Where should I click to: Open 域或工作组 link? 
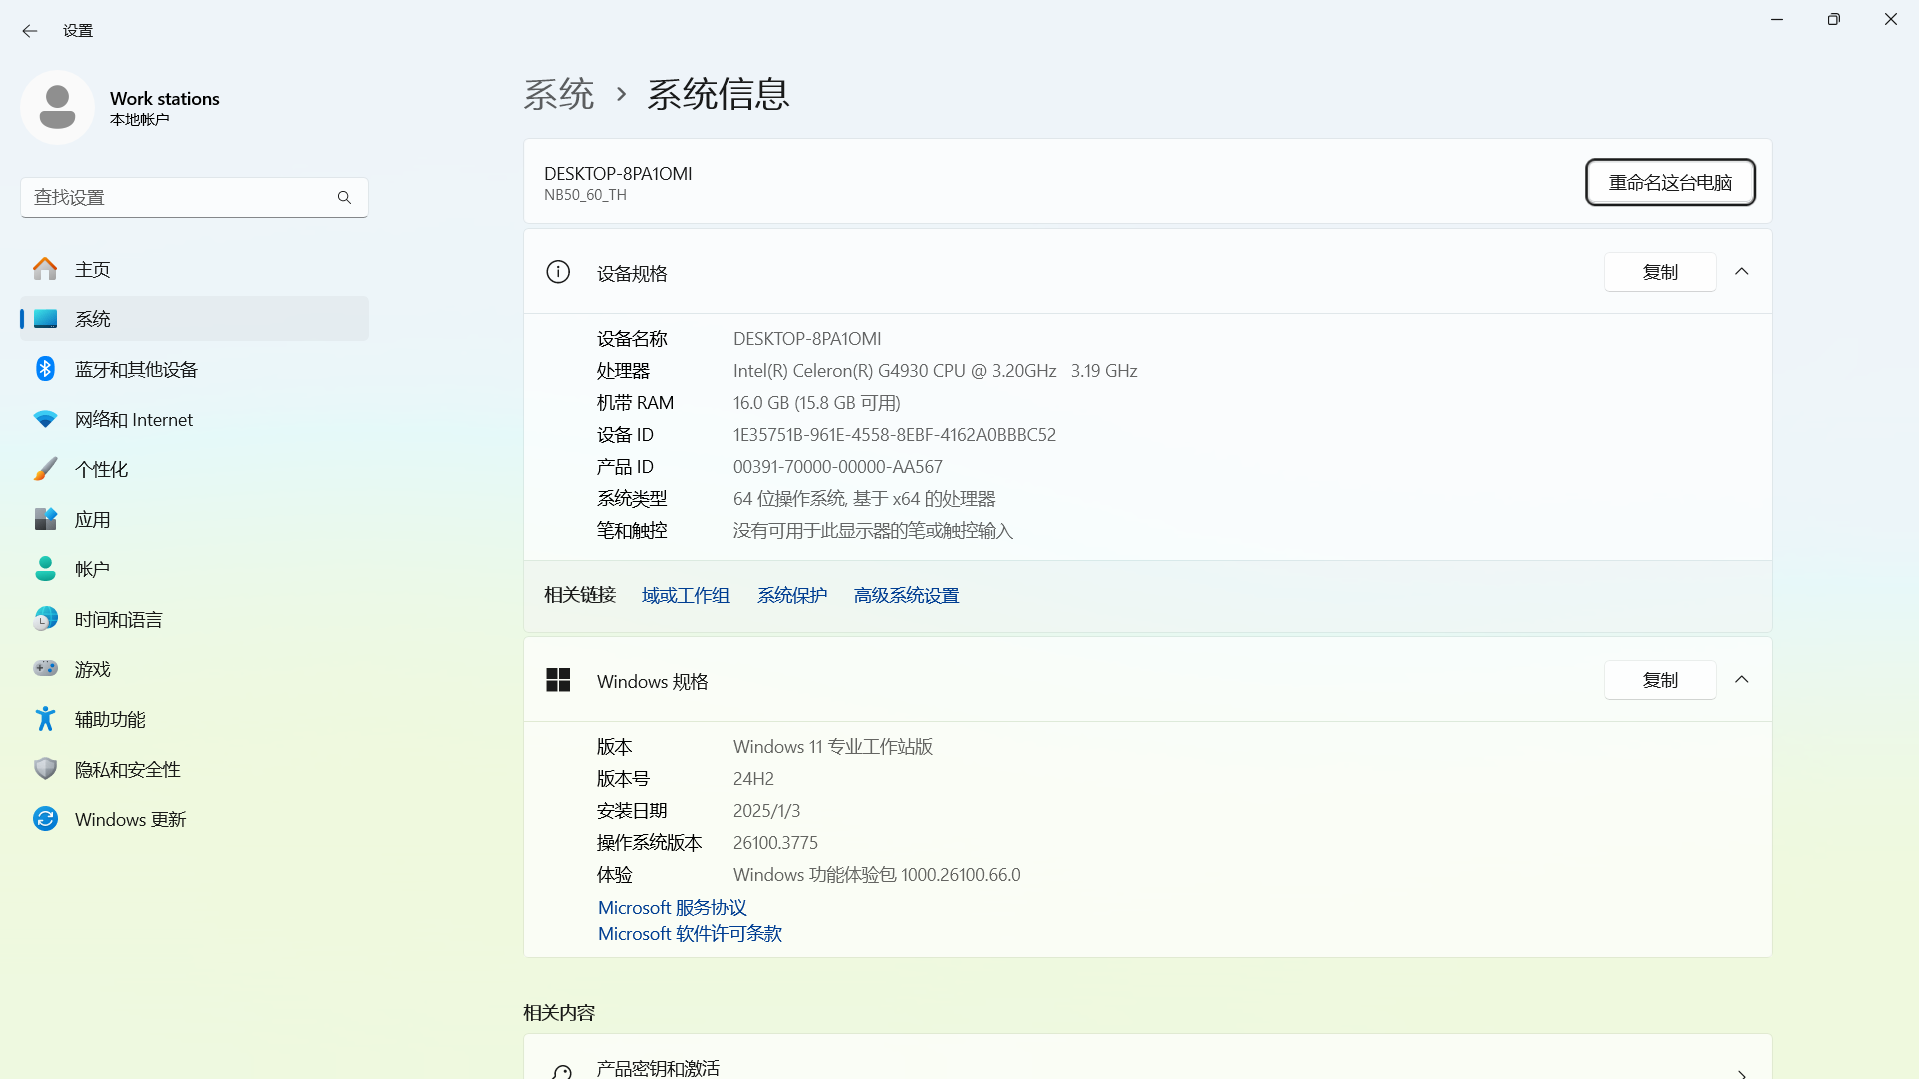point(686,596)
